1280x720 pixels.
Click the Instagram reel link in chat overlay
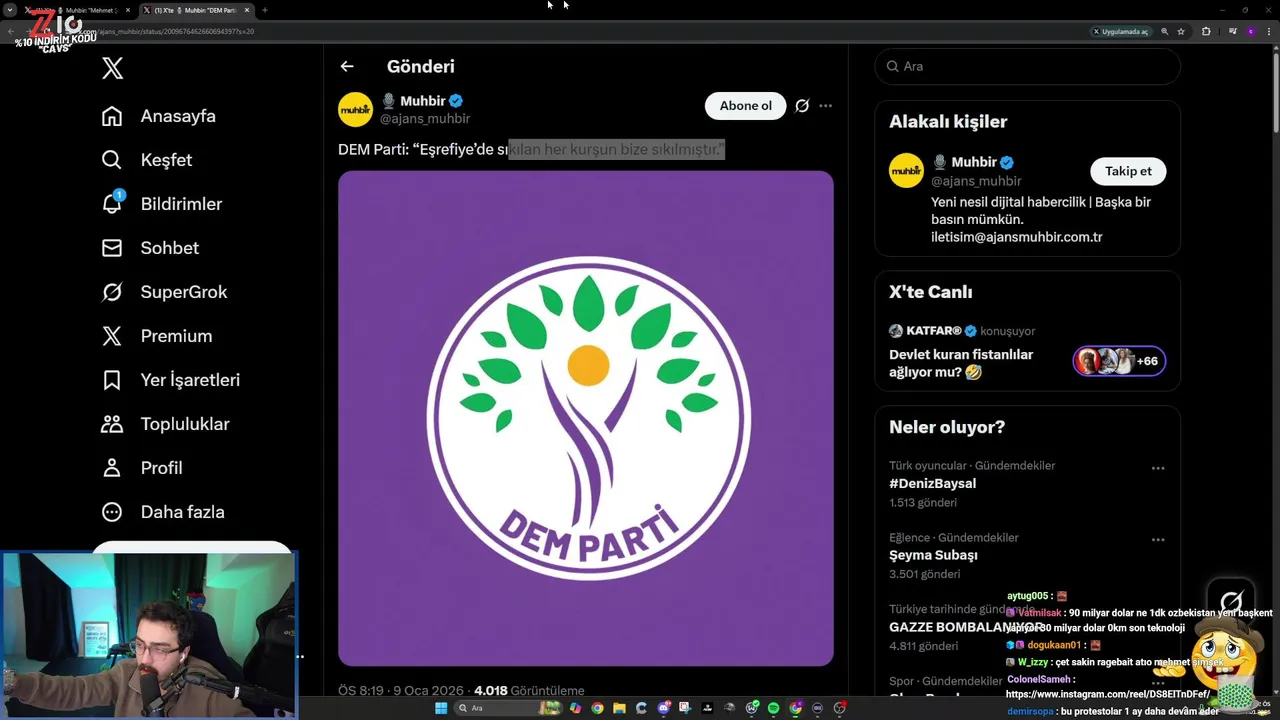pyautogui.click(x=1108, y=694)
